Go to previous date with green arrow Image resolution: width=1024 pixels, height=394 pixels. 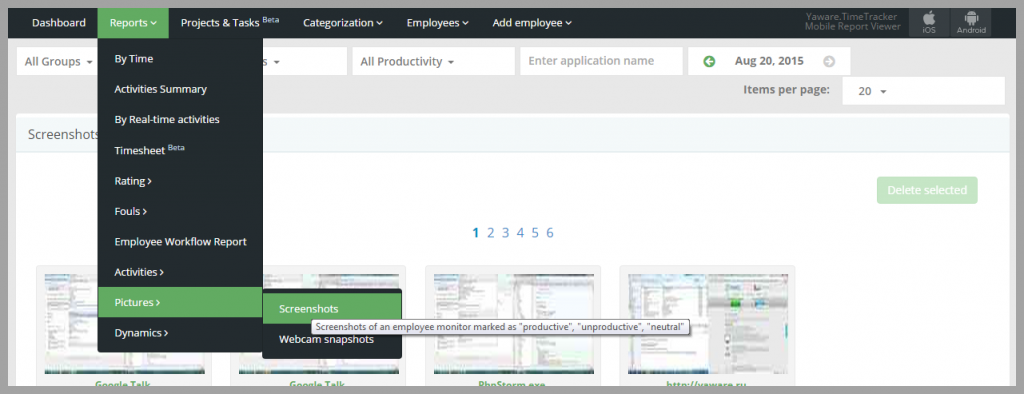click(709, 61)
